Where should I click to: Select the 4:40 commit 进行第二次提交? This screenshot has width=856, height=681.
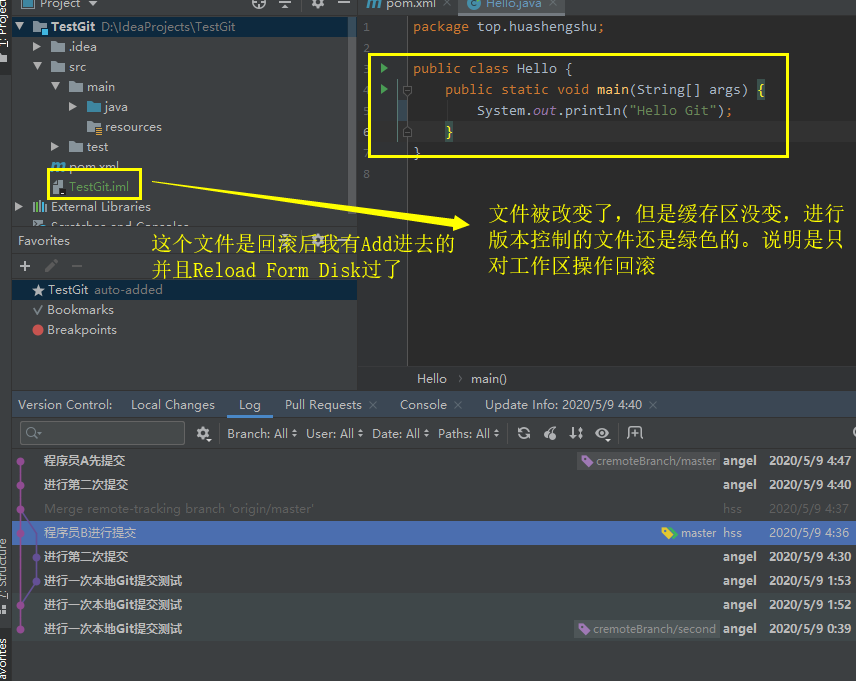(434, 485)
